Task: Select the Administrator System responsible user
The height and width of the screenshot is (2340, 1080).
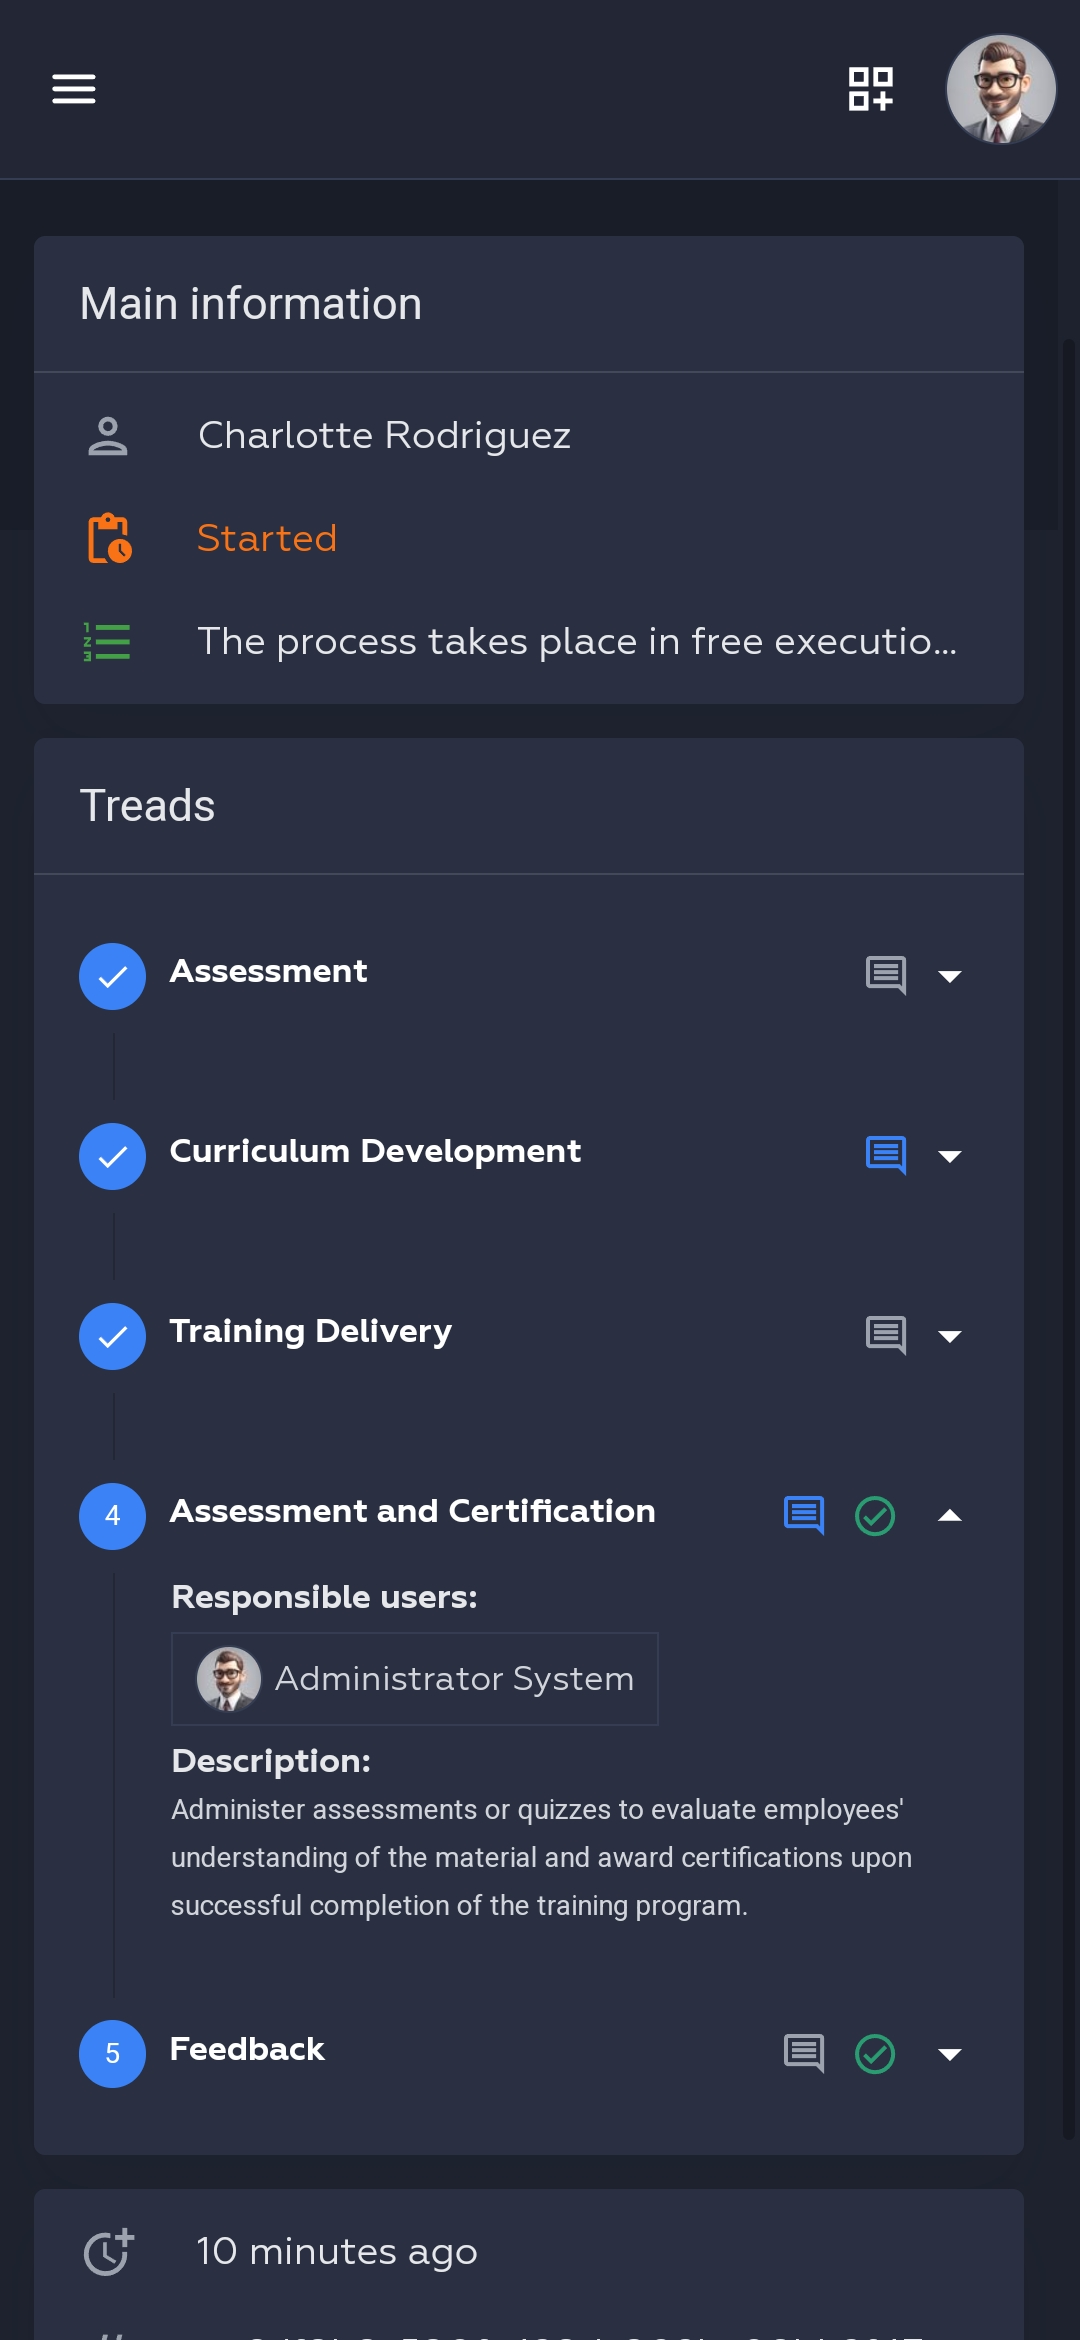Action: click(415, 1679)
